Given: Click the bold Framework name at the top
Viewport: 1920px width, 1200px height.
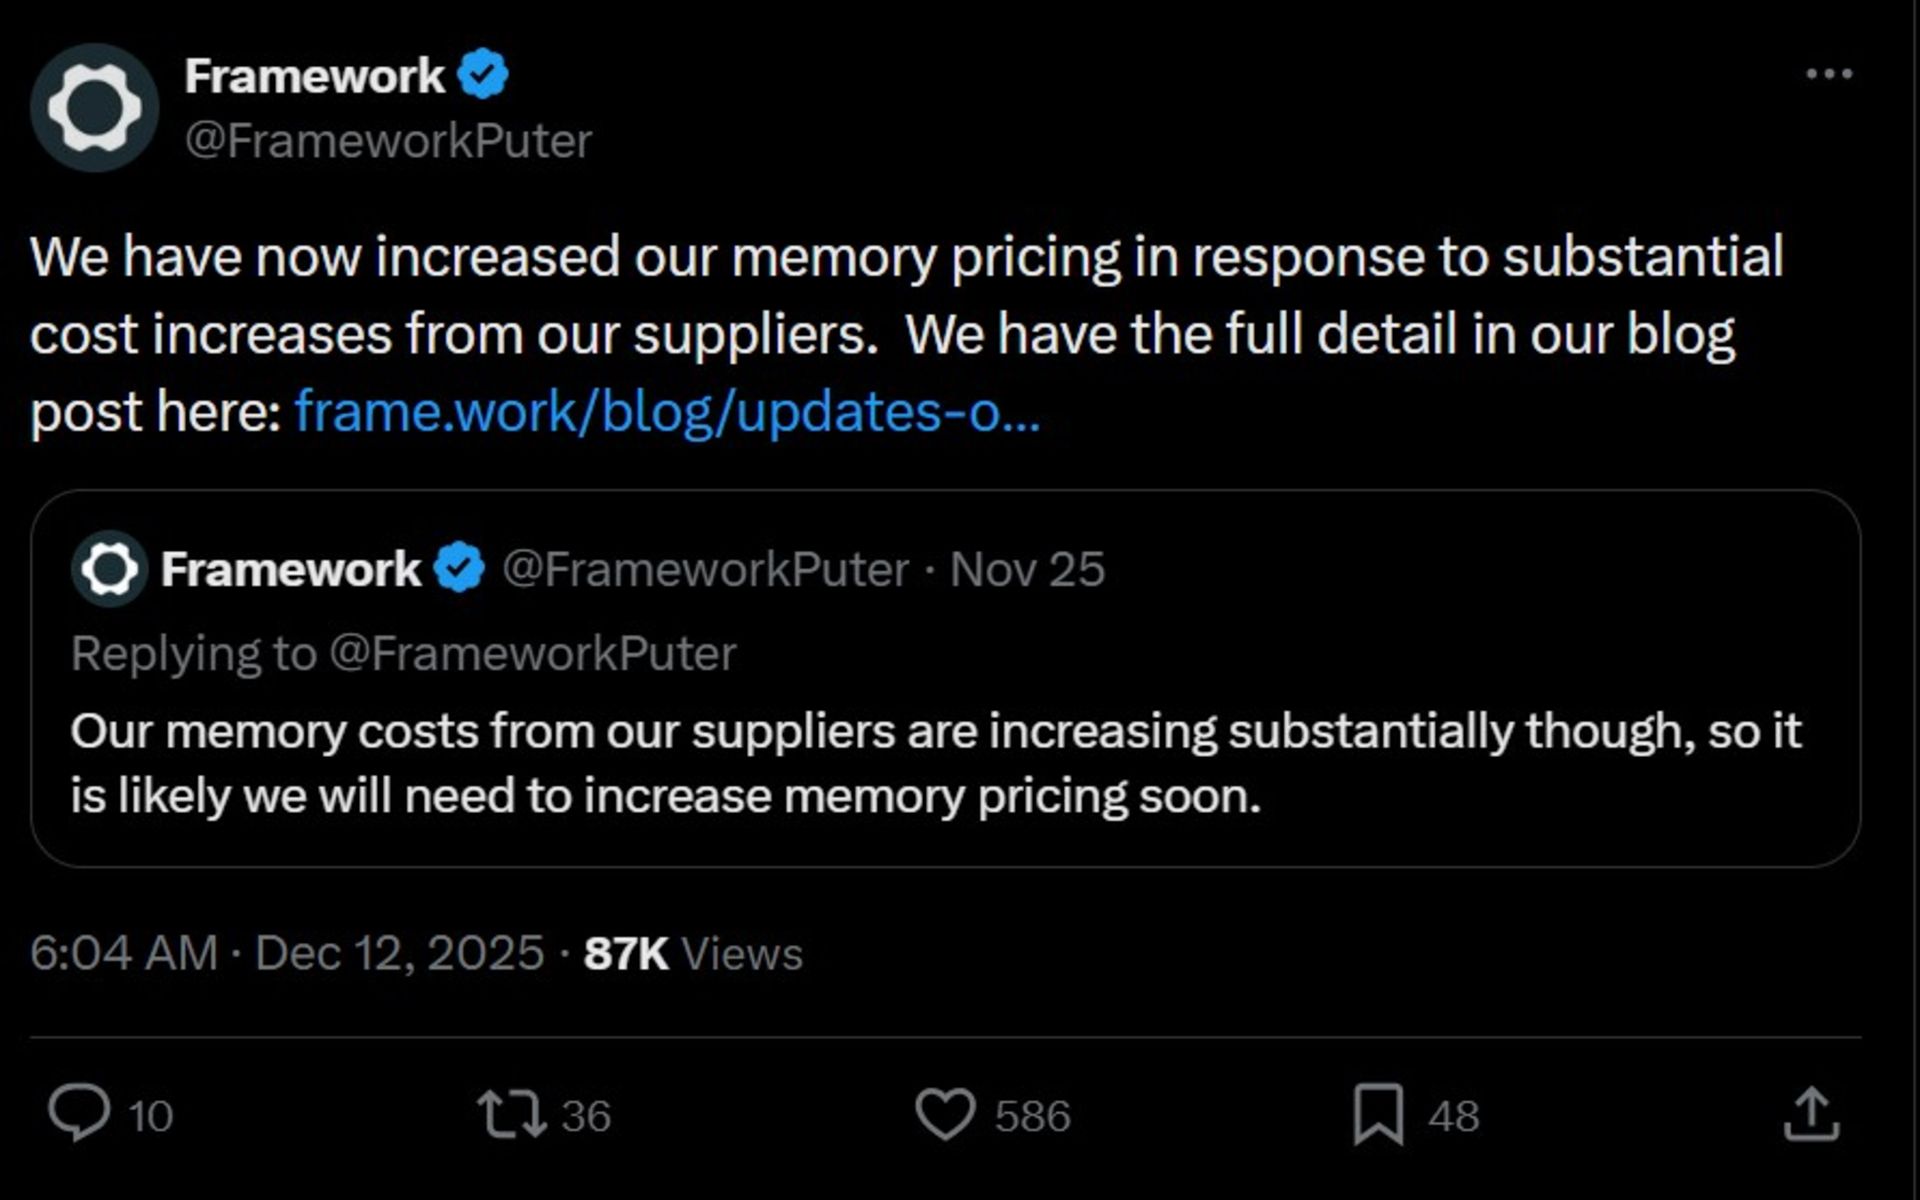Looking at the screenshot, I should point(314,76).
